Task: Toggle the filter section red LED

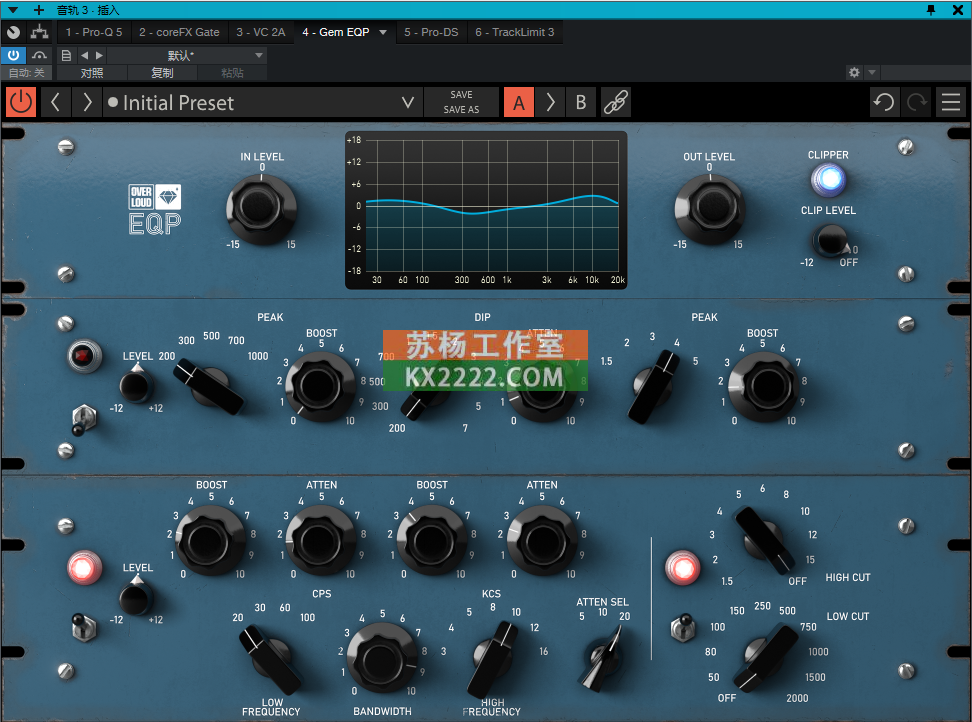Action: click(x=683, y=568)
